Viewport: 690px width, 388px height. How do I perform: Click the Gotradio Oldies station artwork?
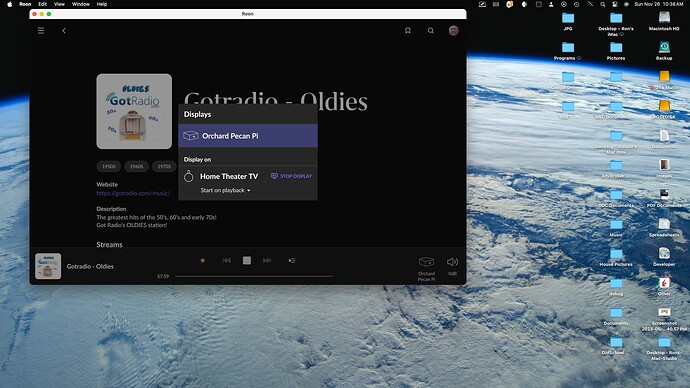(134, 111)
